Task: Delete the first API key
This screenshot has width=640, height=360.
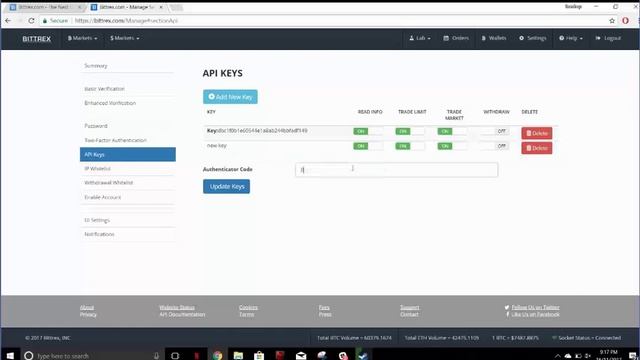Action: [537, 133]
